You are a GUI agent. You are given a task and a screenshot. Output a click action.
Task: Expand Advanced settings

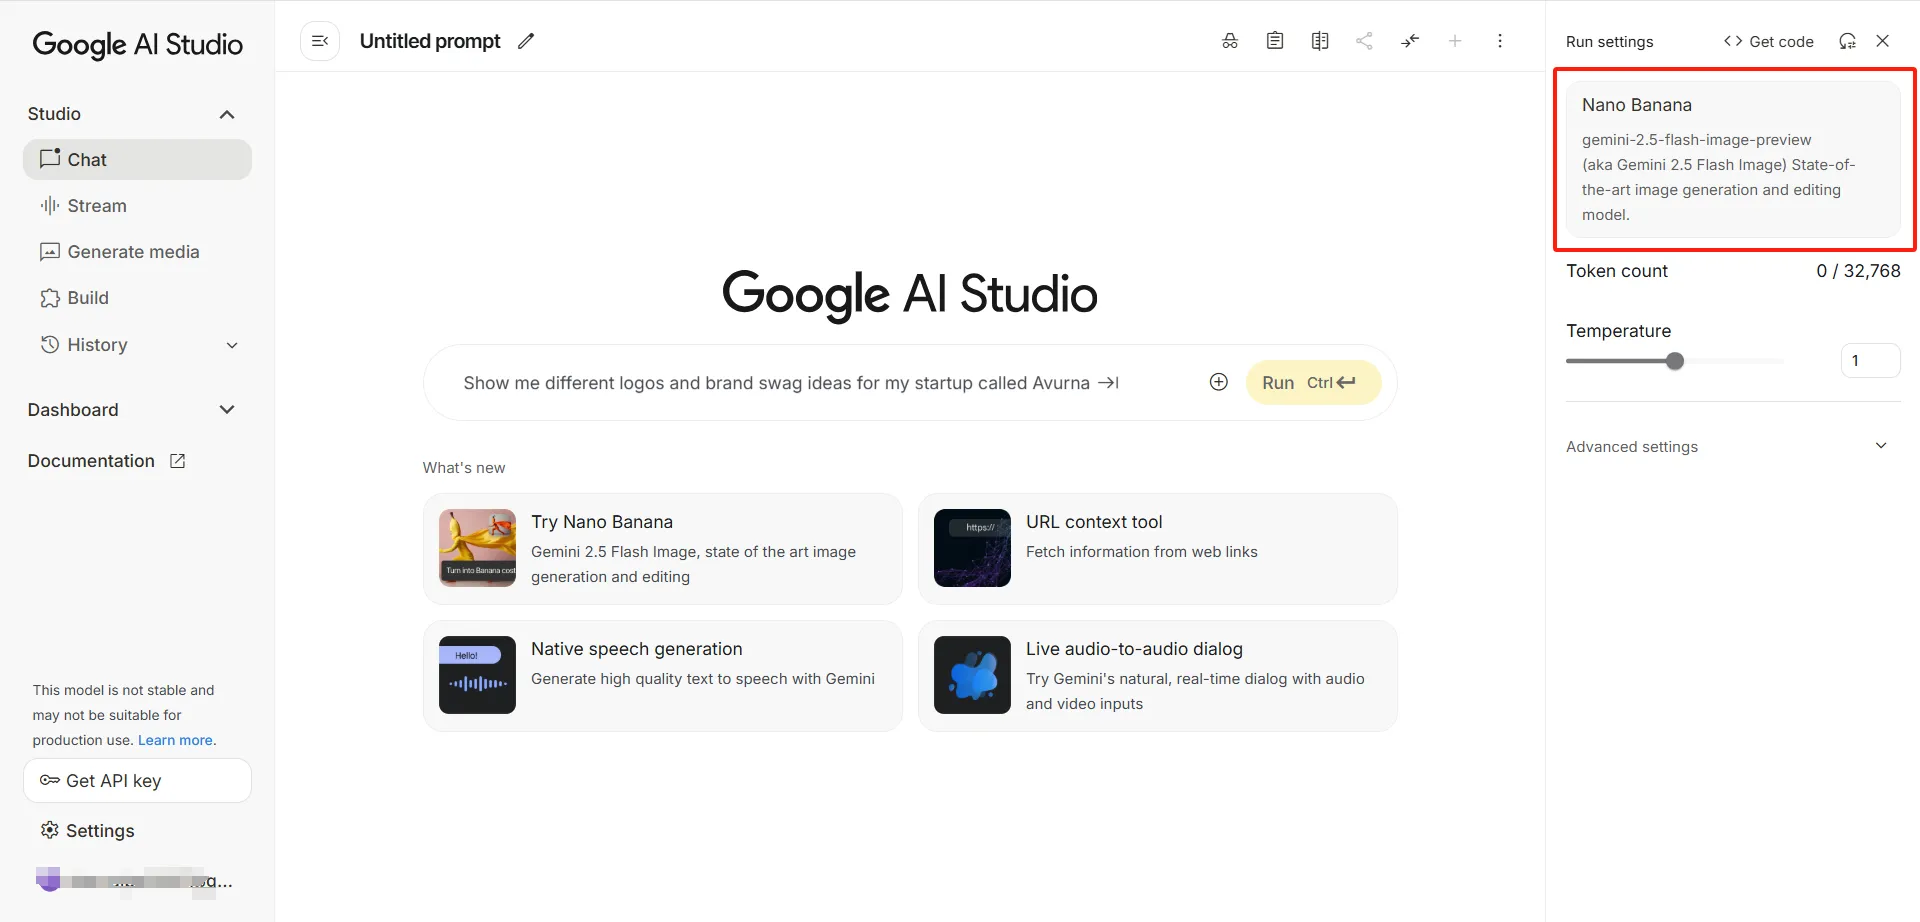pos(1880,446)
